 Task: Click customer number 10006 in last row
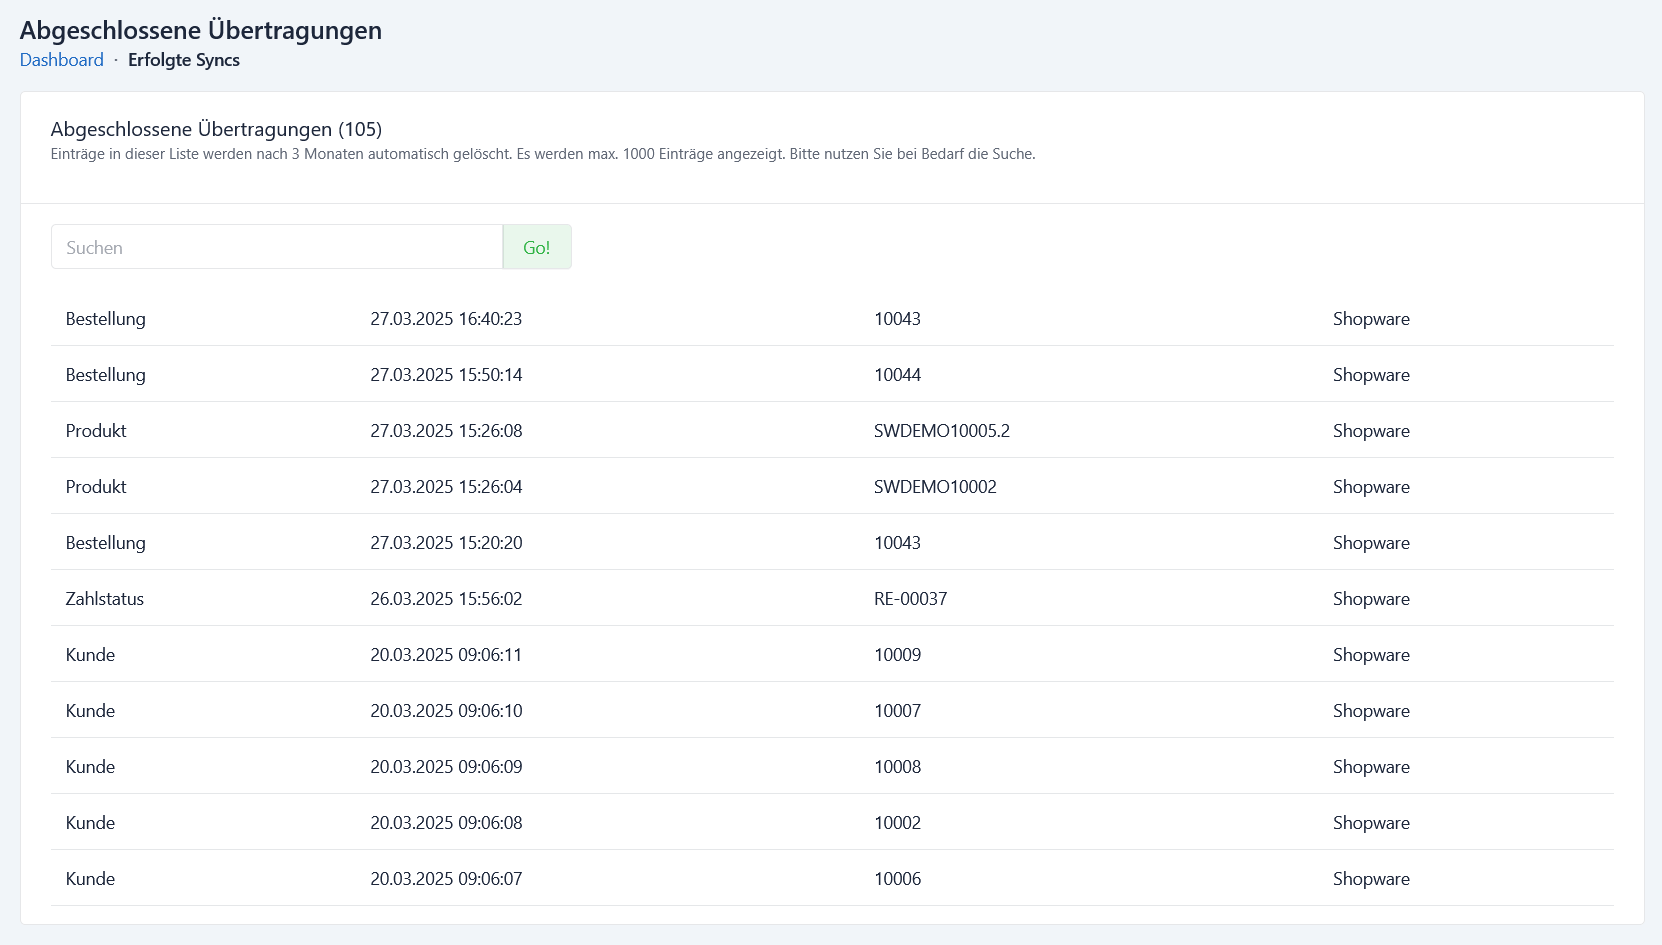897,879
